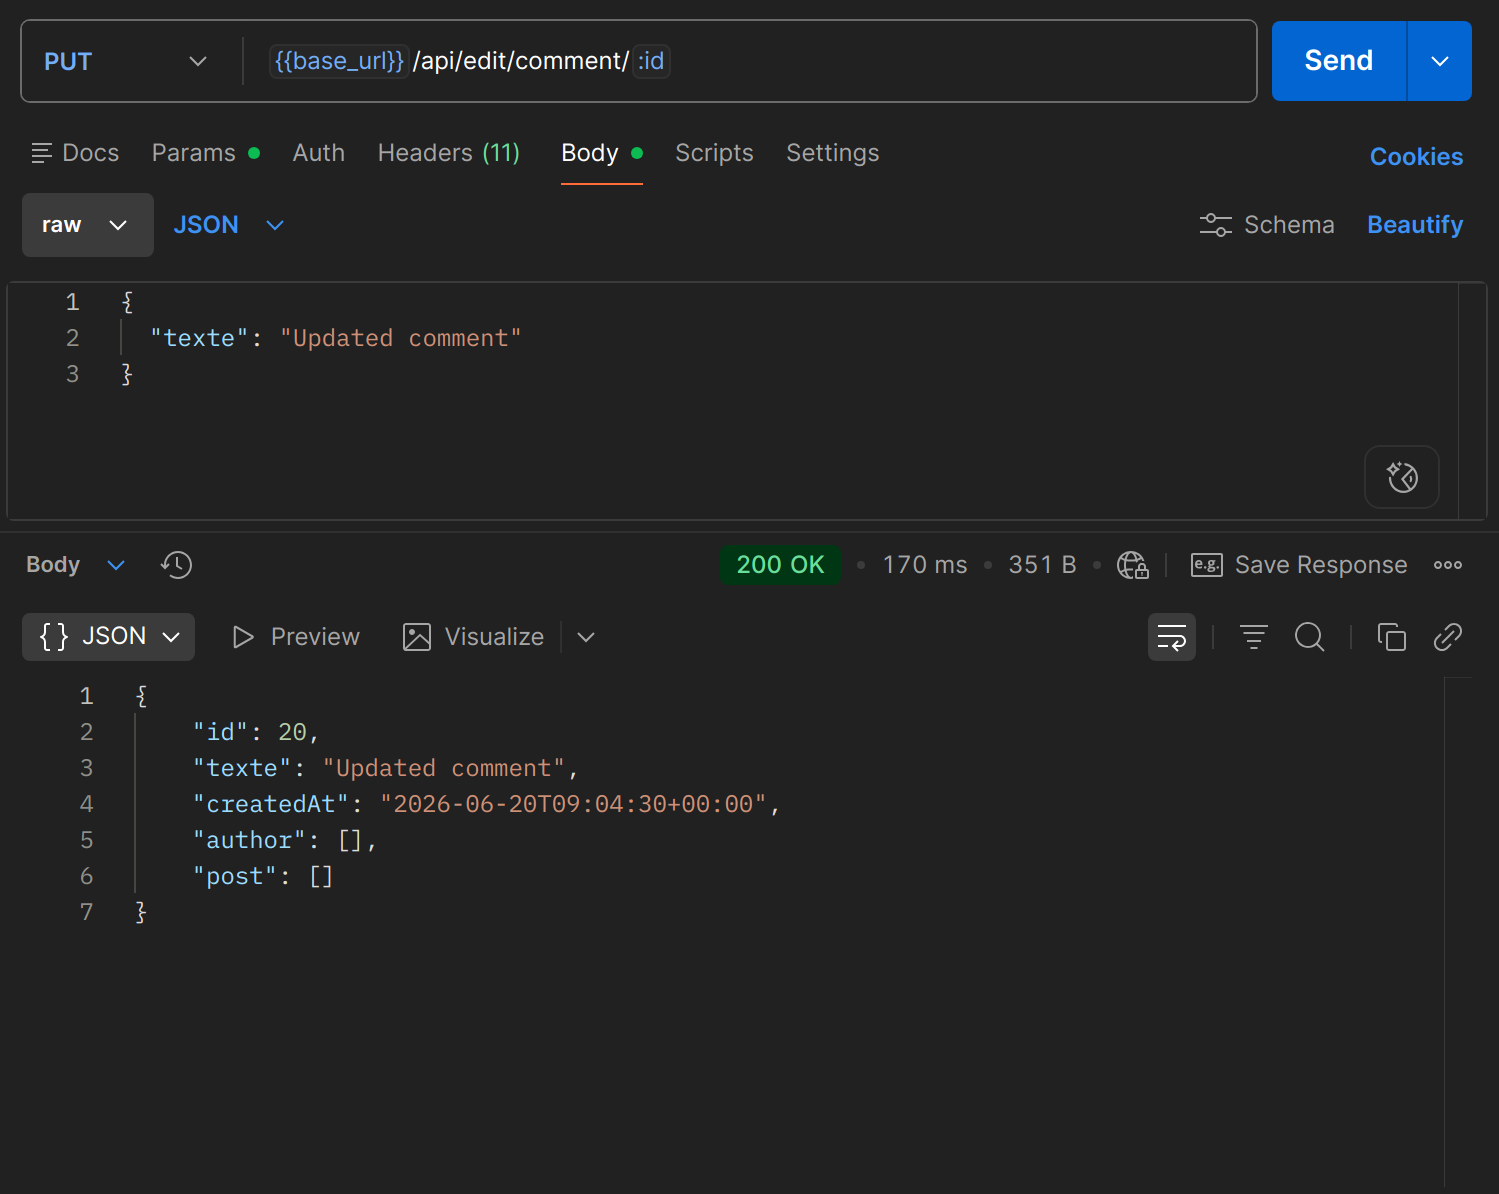Click the 200 OK status badge
The image size is (1499, 1194).
[x=780, y=565]
